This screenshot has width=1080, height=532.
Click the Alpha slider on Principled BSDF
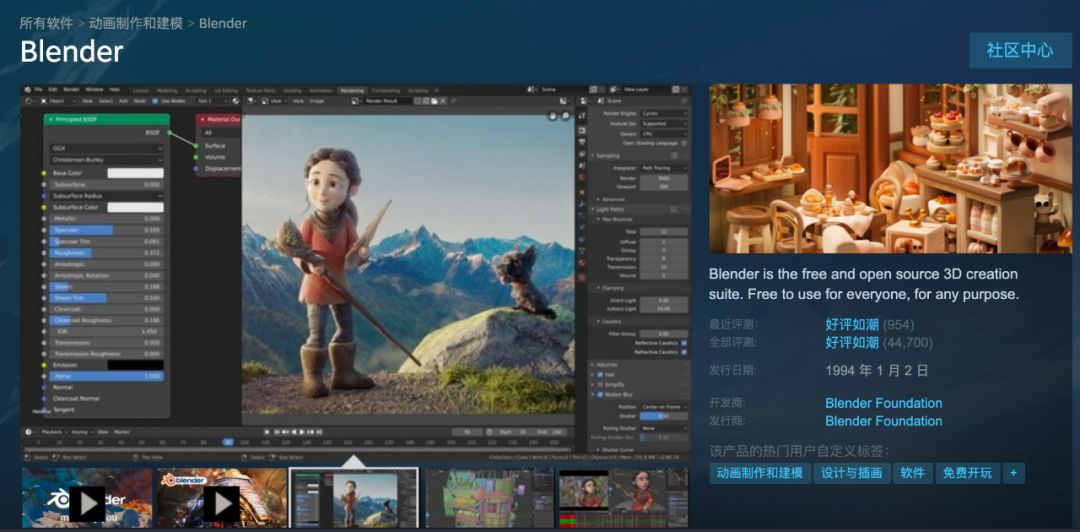107,376
